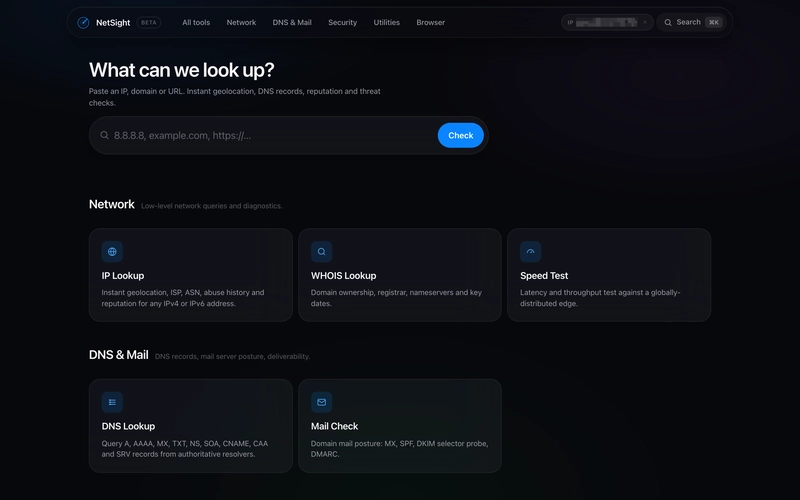Open the DNS & Mail nav item
This screenshot has width=800, height=500.
click(x=292, y=22)
